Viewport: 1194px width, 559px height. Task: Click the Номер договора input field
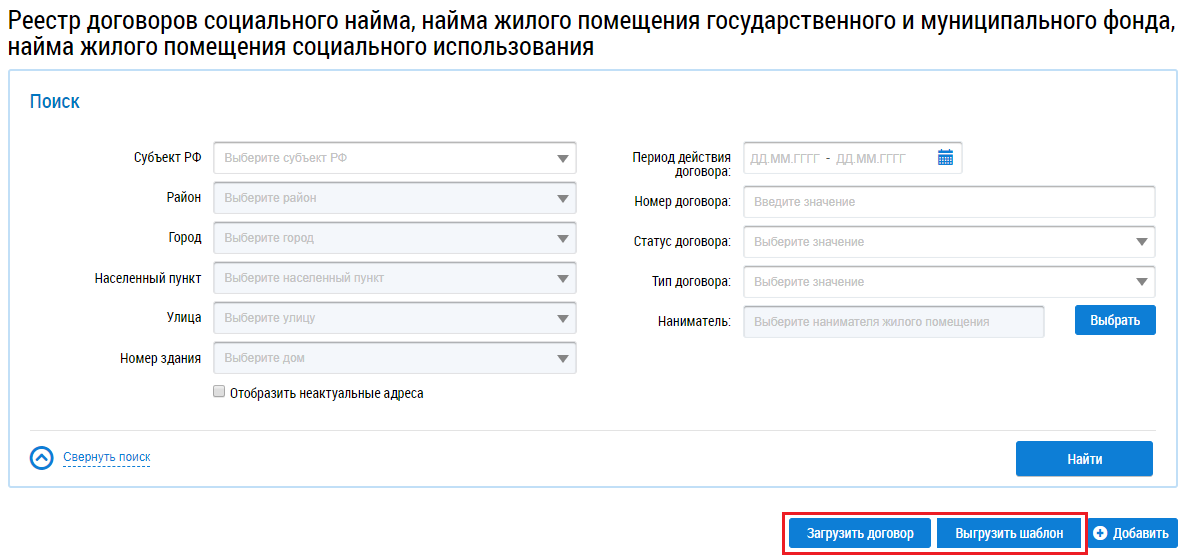949,202
